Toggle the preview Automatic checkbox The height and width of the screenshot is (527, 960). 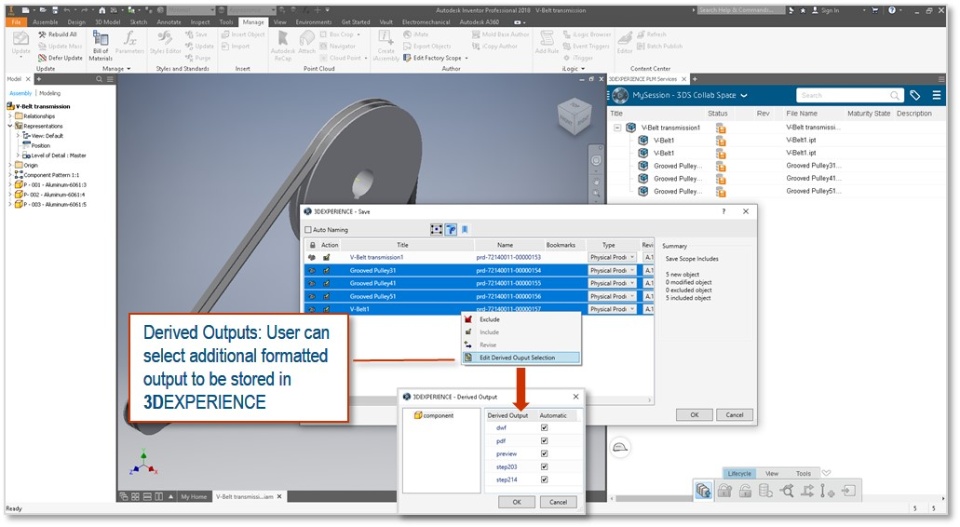coord(544,454)
